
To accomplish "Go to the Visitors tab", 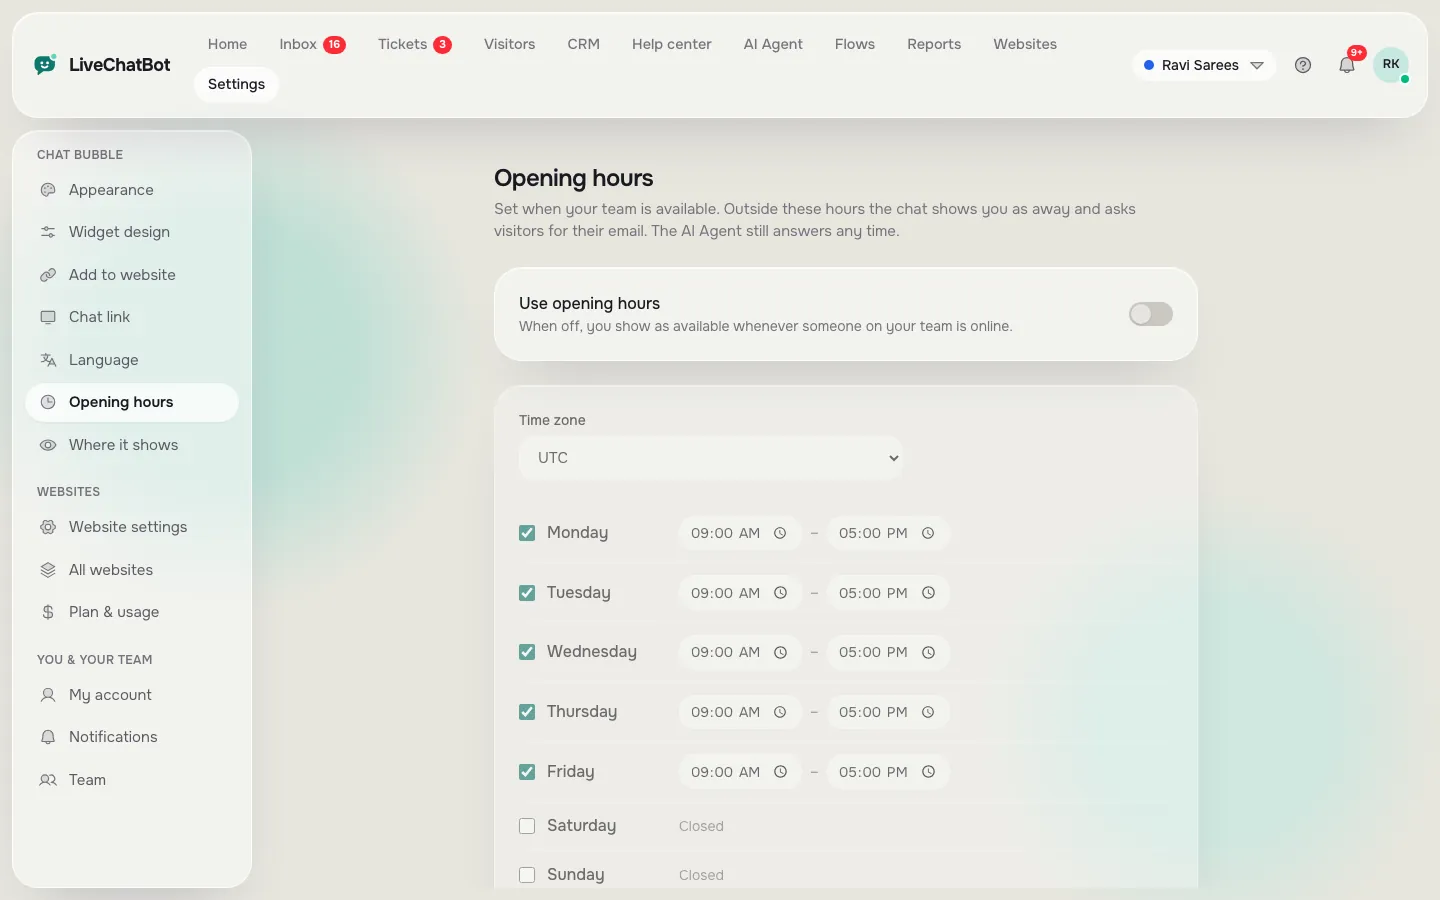I will 509,44.
